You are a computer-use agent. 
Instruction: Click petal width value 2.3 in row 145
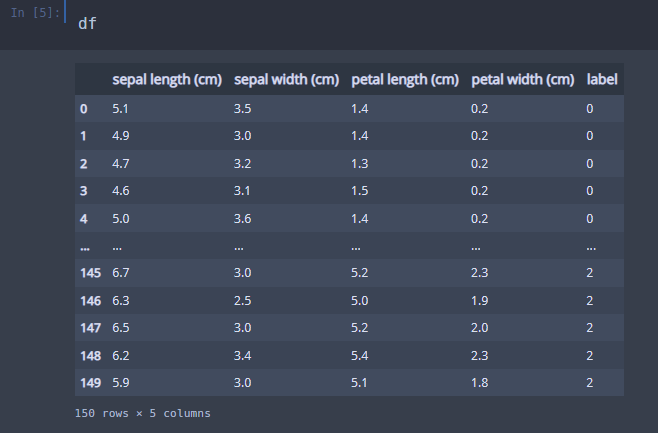click(x=480, y=273)
